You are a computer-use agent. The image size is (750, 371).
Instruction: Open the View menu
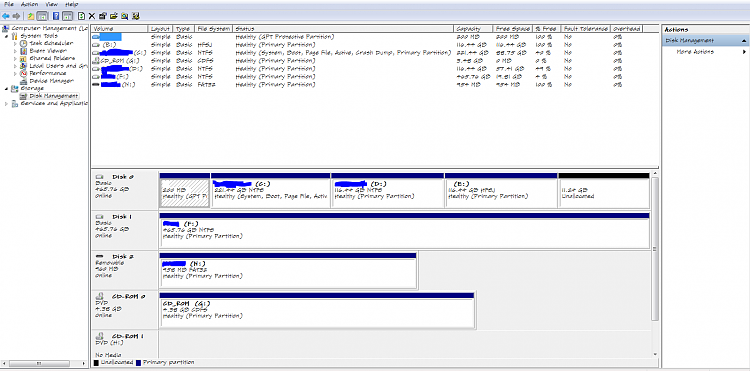click(52, 4)
